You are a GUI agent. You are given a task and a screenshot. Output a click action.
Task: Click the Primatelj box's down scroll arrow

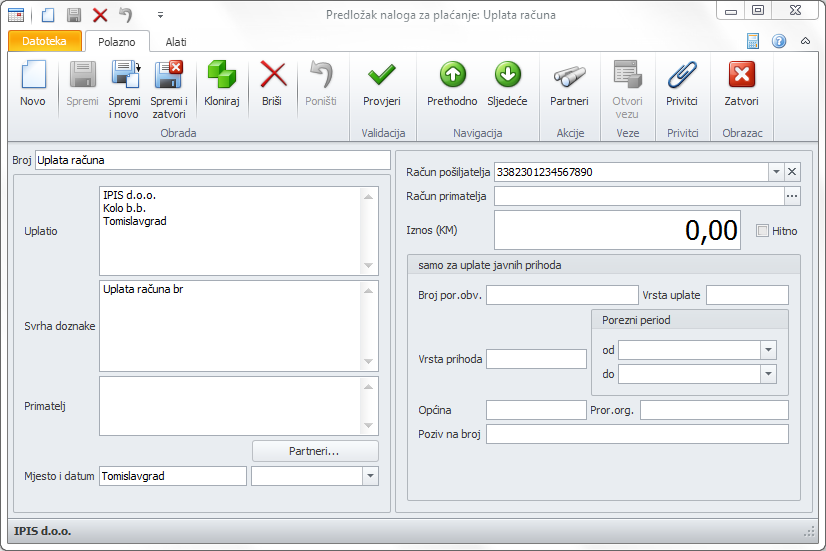coord(368,426)
